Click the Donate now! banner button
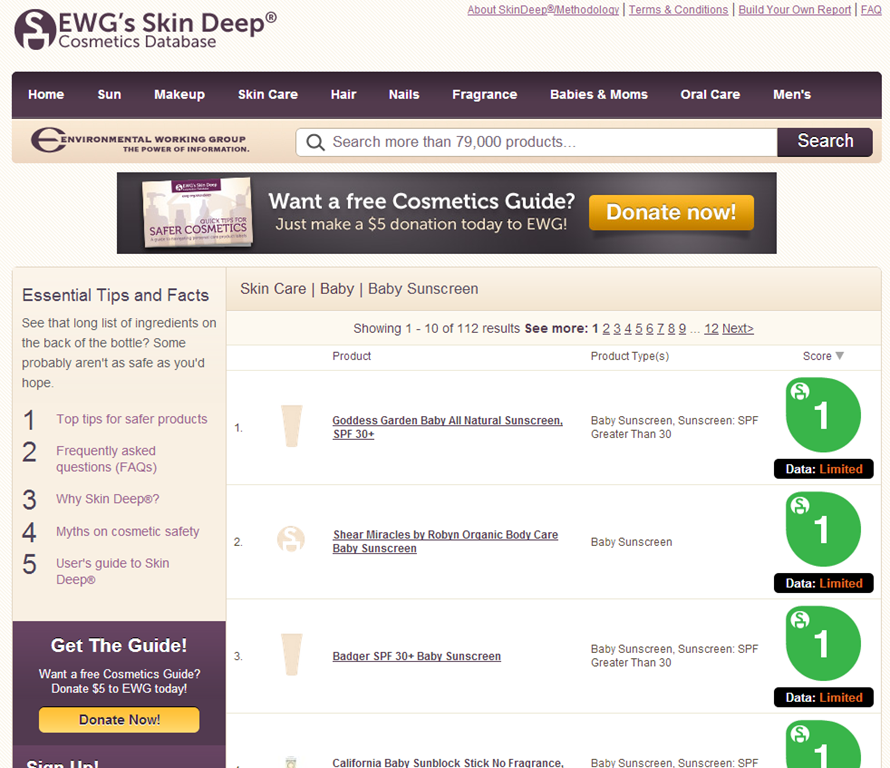This screenshot has width=890, height=768. [x=671, y=212]
